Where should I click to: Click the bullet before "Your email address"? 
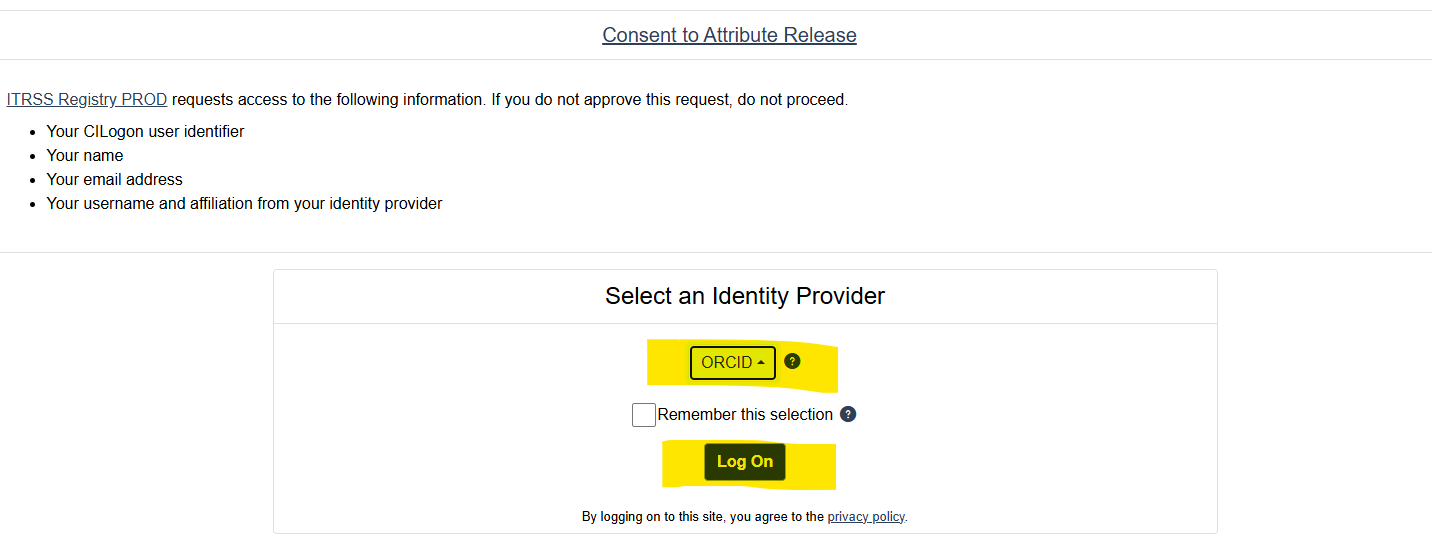point(34,180)
